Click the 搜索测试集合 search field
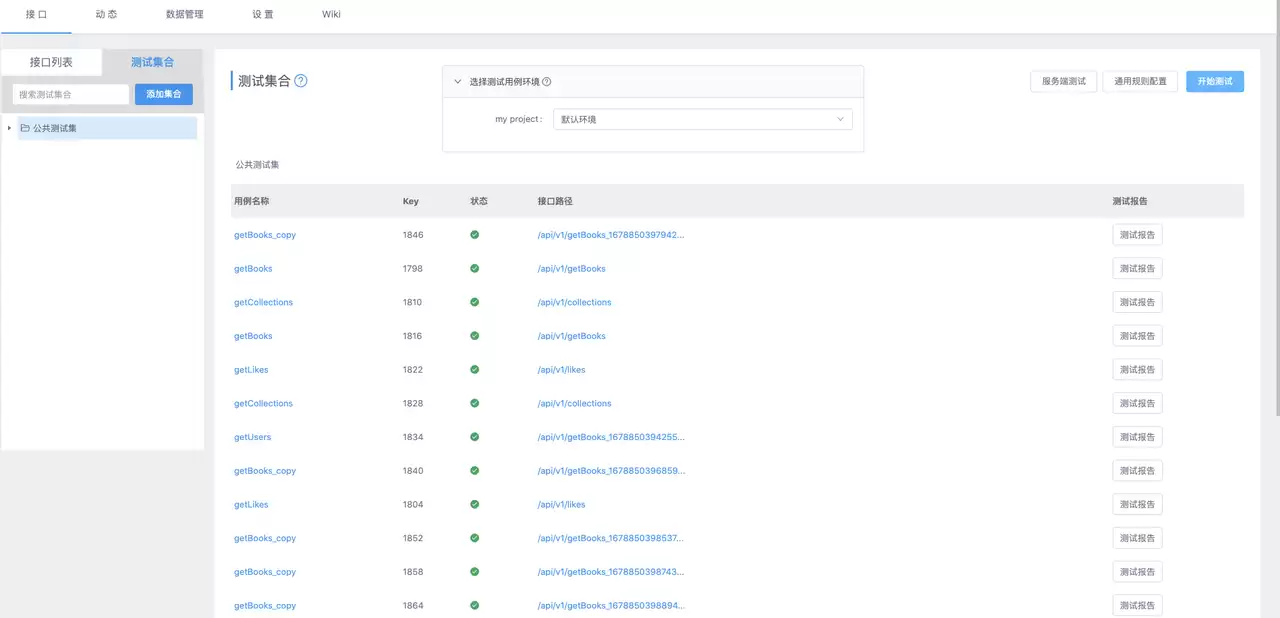The width and height of the screenshot is (1280, 618). tap(71, 94)
